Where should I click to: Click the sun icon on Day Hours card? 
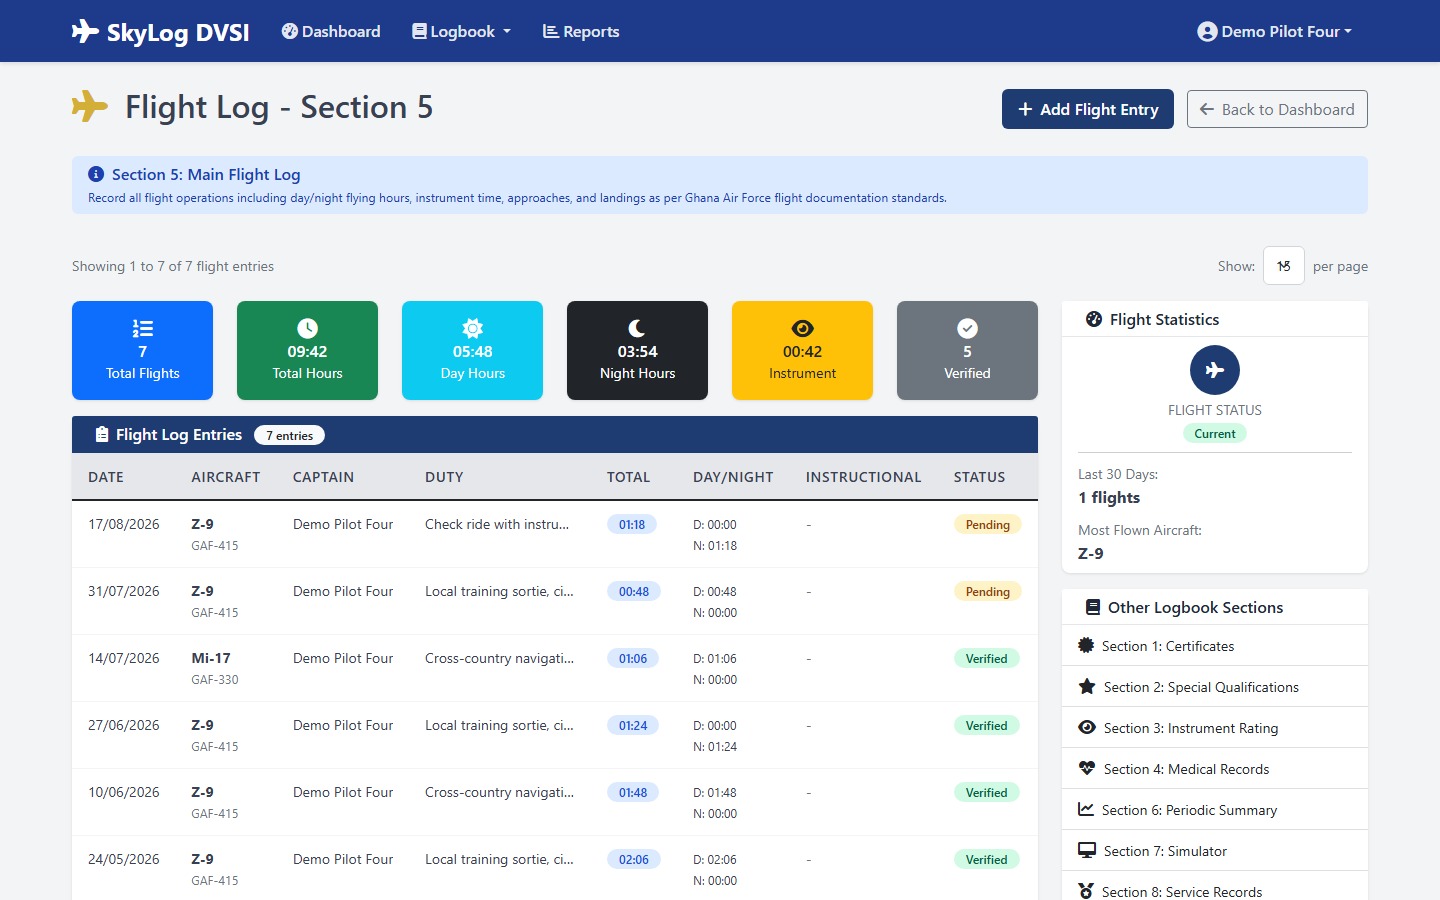click(473, 328)
